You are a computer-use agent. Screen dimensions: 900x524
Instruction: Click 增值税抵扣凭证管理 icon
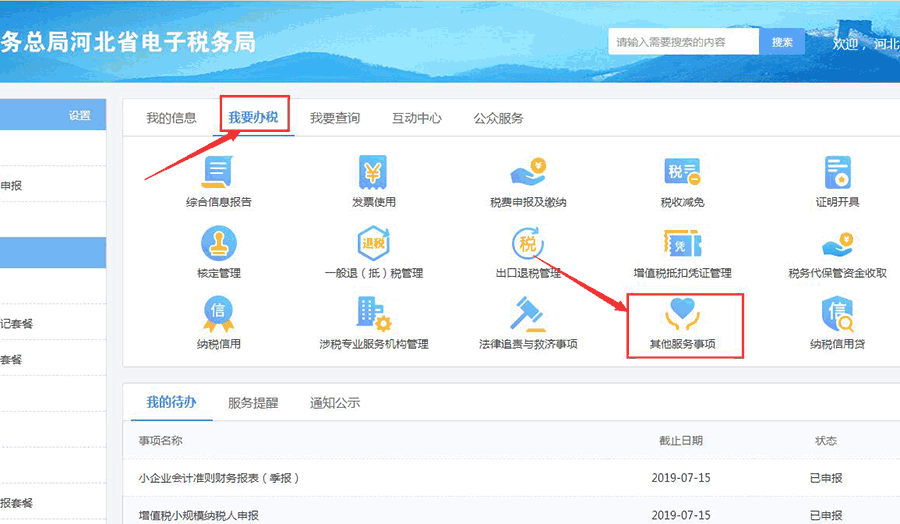coord(682,244)
